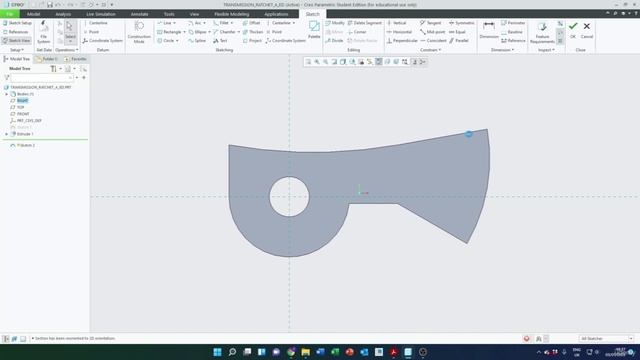Use Delete Segment tool
The image size is (640, 360).
364,23
